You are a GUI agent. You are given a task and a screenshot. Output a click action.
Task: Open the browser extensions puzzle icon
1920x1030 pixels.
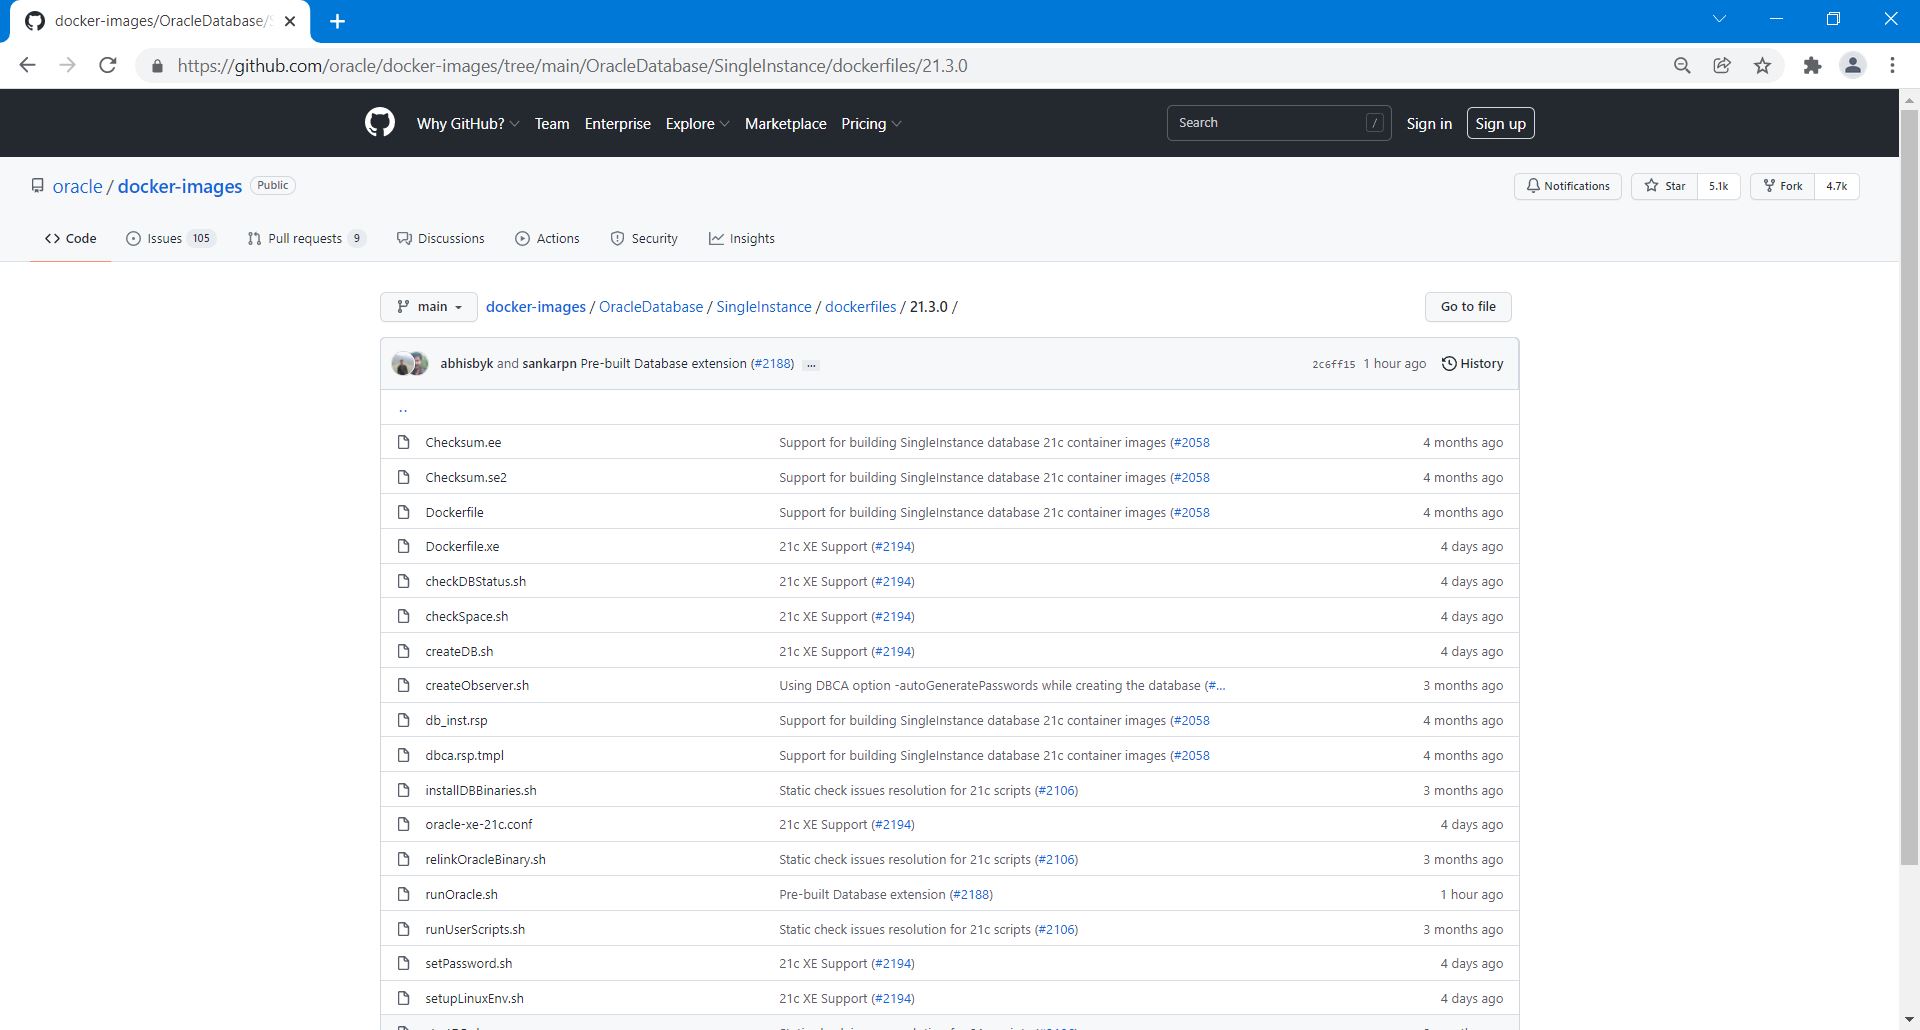(1812, 66)
